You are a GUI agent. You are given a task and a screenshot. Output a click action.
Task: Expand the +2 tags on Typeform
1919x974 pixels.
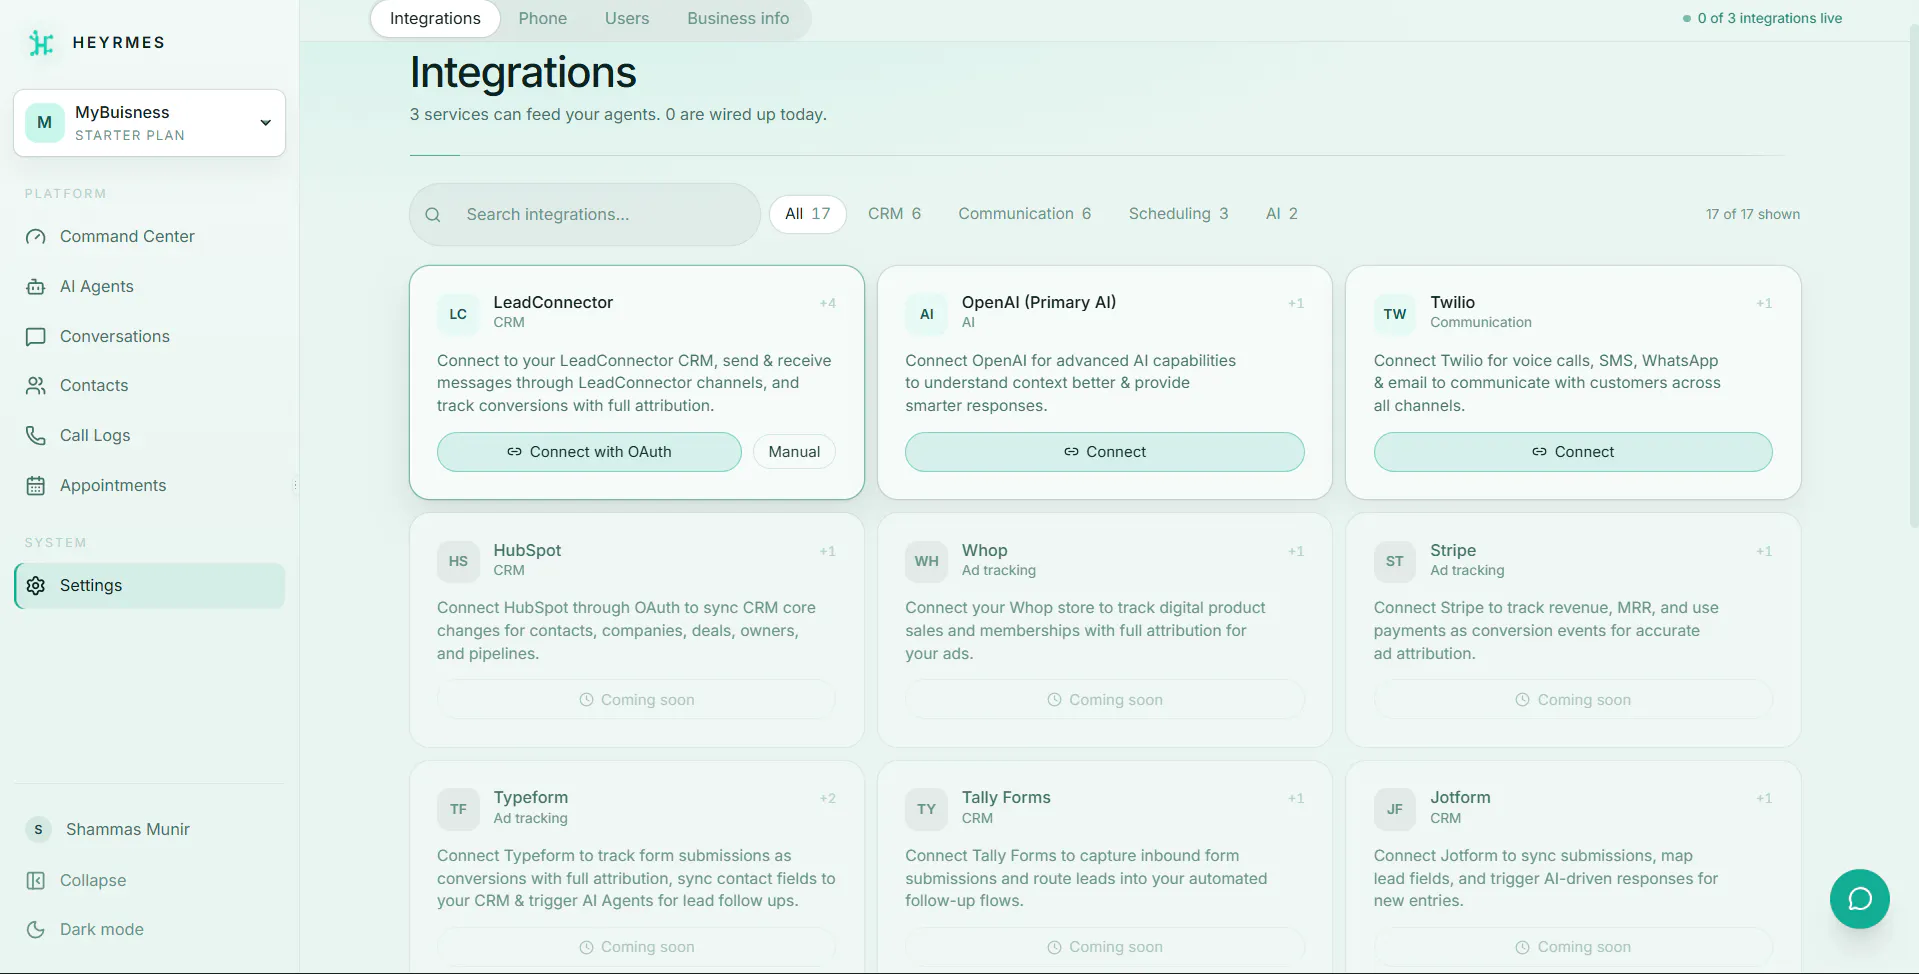pyautogui.click(x=828, y=799)
